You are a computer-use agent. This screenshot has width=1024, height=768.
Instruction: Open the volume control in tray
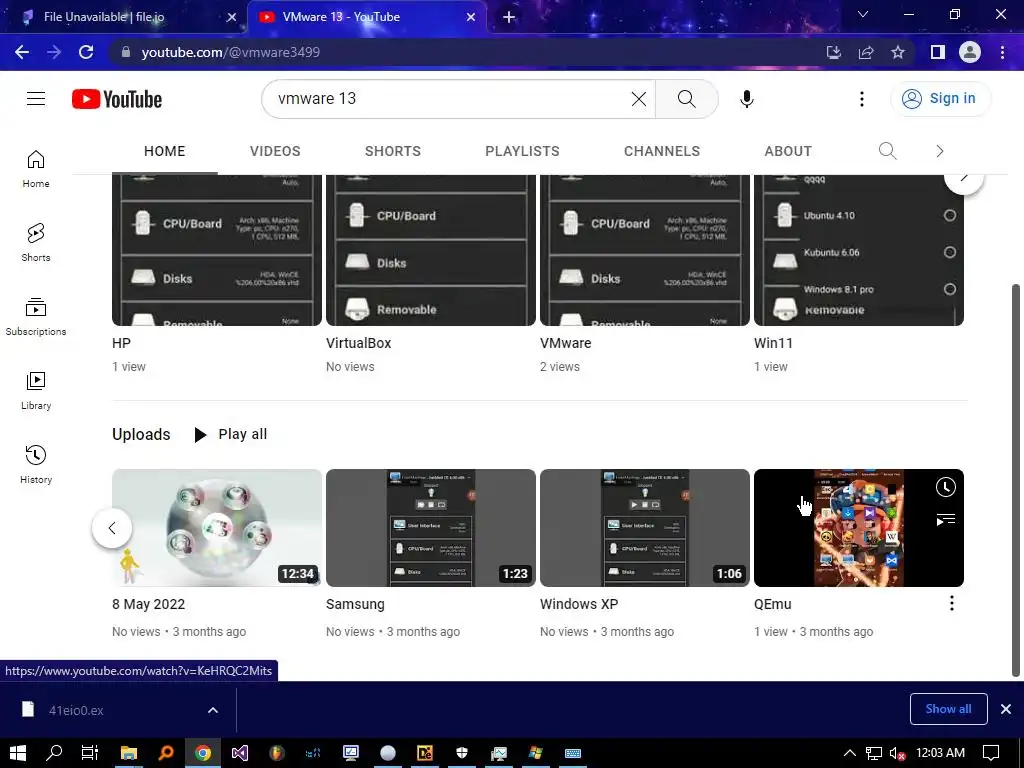pyautogui.click(x=898, y=753)
